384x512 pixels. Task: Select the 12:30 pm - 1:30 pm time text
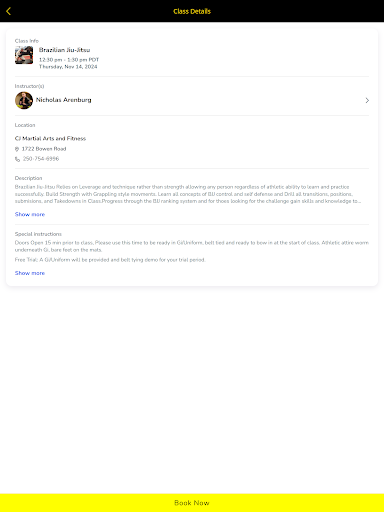[x=69, y=60]
